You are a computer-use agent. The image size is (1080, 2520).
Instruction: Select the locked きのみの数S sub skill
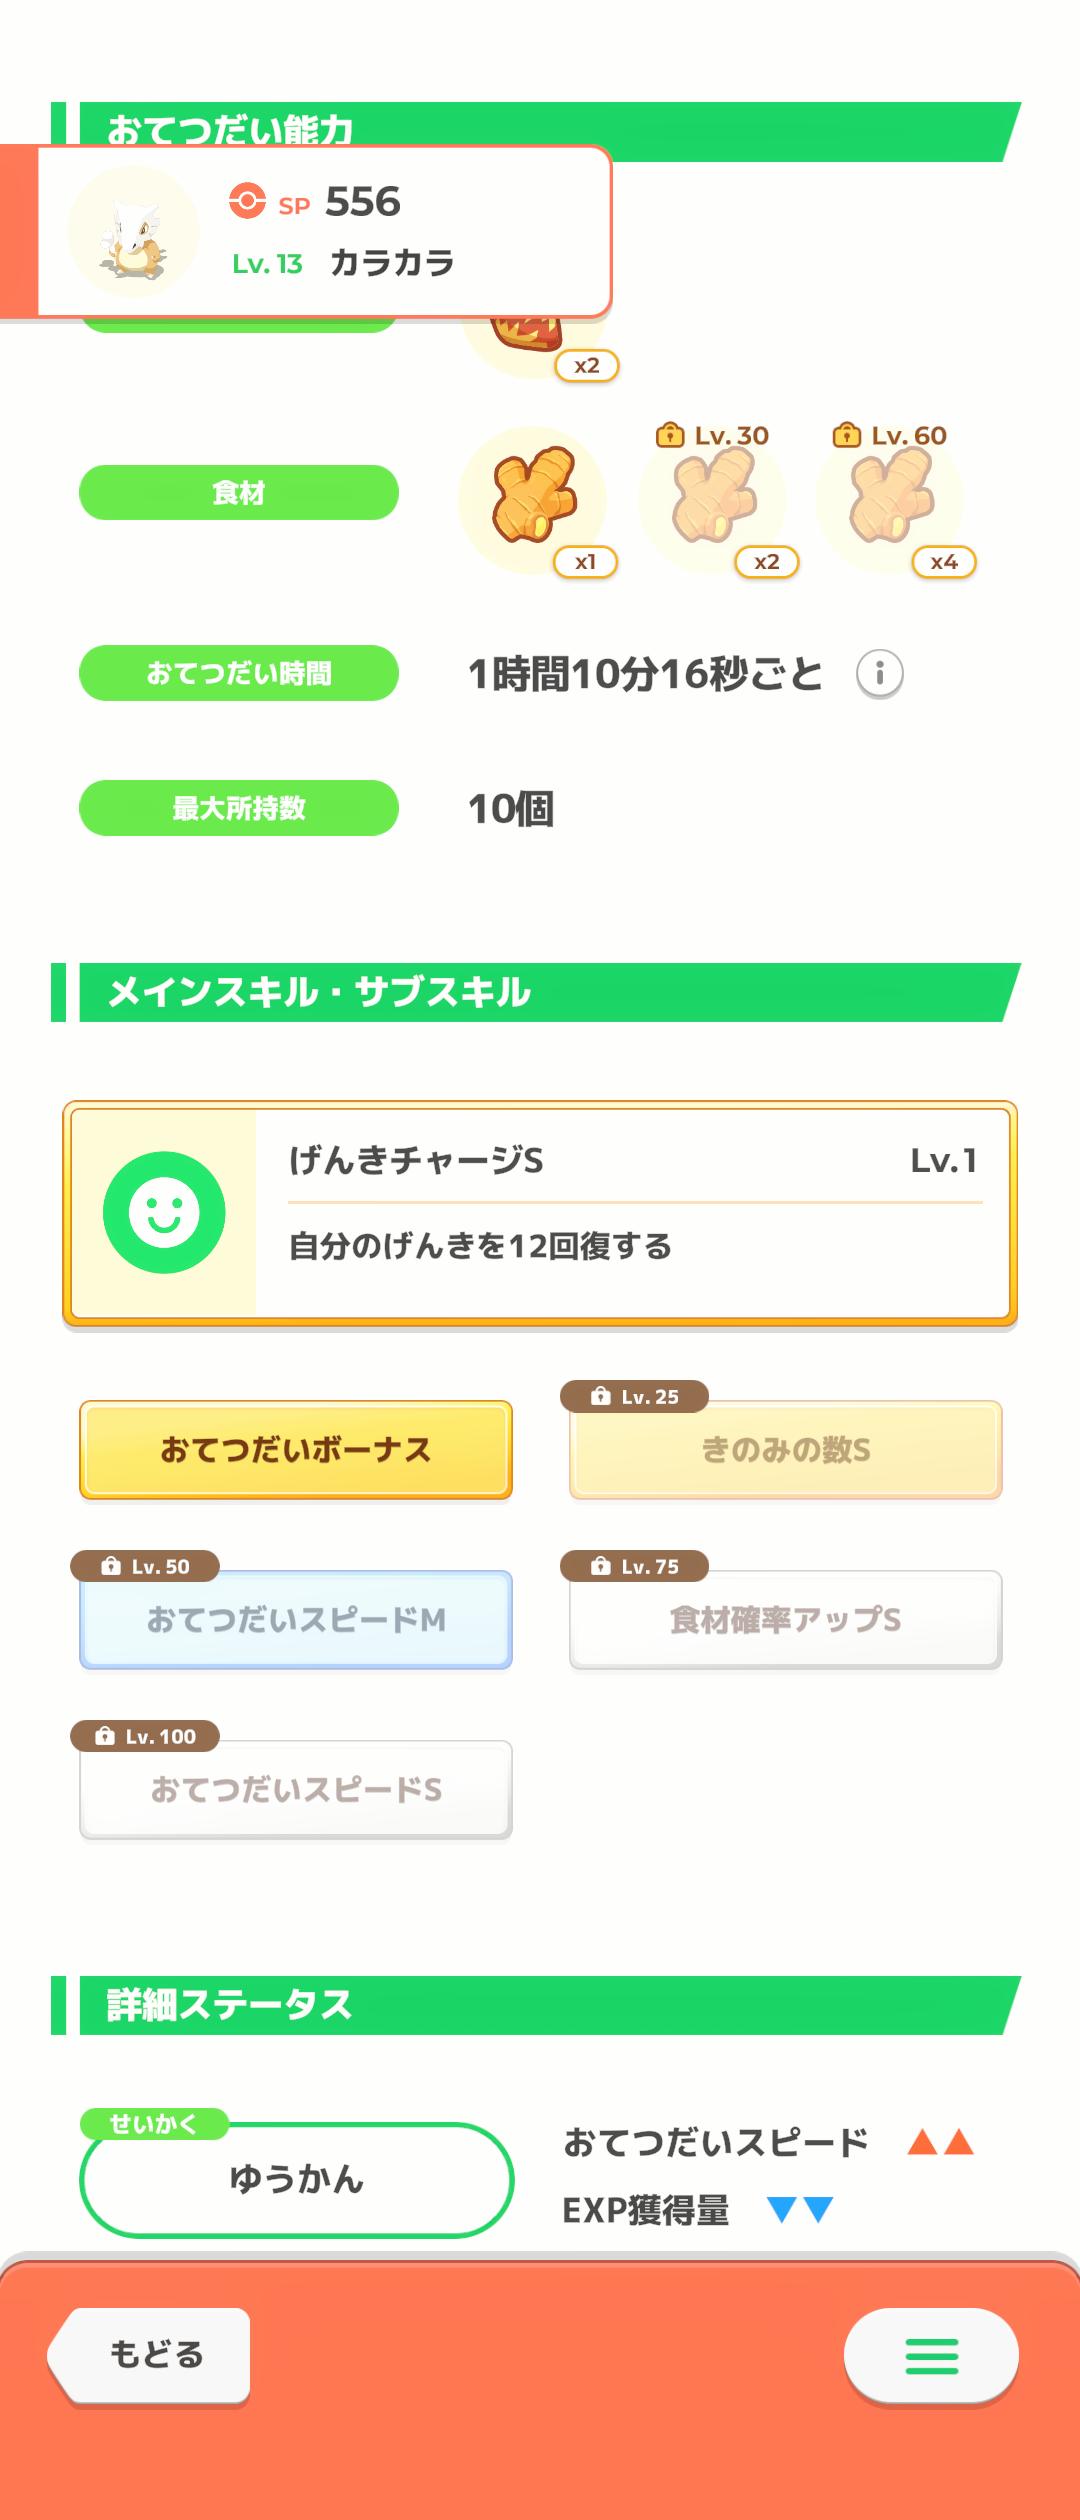coord(785,1449)
